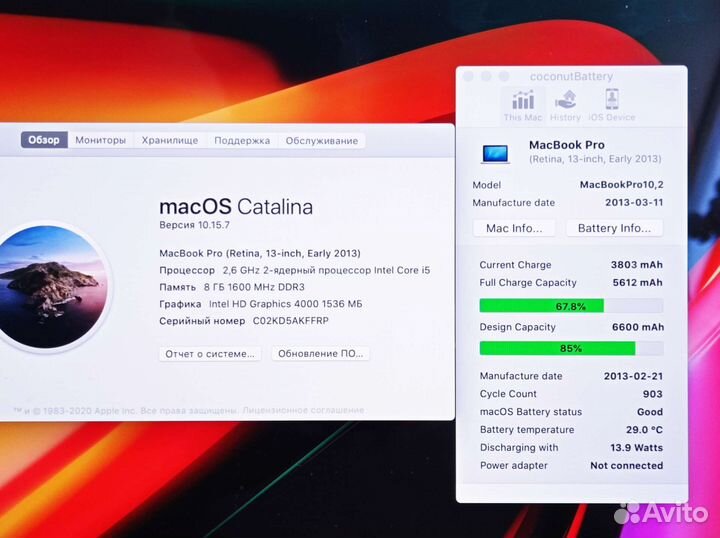Click the Отчет о системе button
Viewport: 720px width, 538px height.
tap(210, 353)
